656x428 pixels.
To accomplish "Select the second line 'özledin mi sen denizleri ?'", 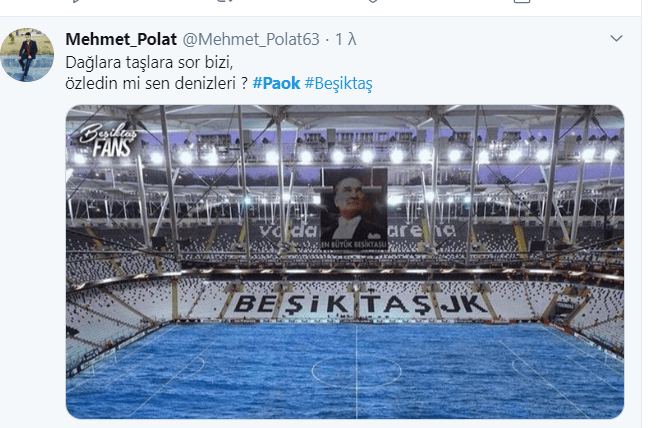I will click(x=156, y=83).
